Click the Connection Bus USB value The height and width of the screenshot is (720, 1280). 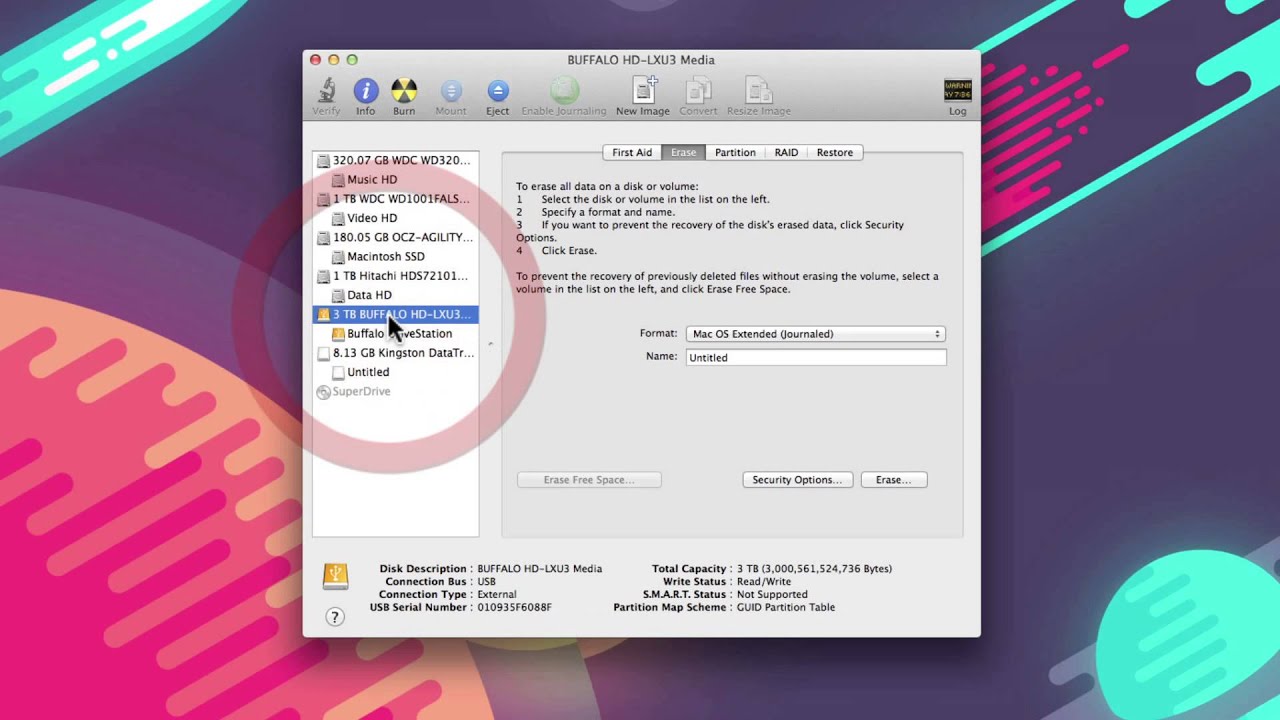(x=487, y=582)
